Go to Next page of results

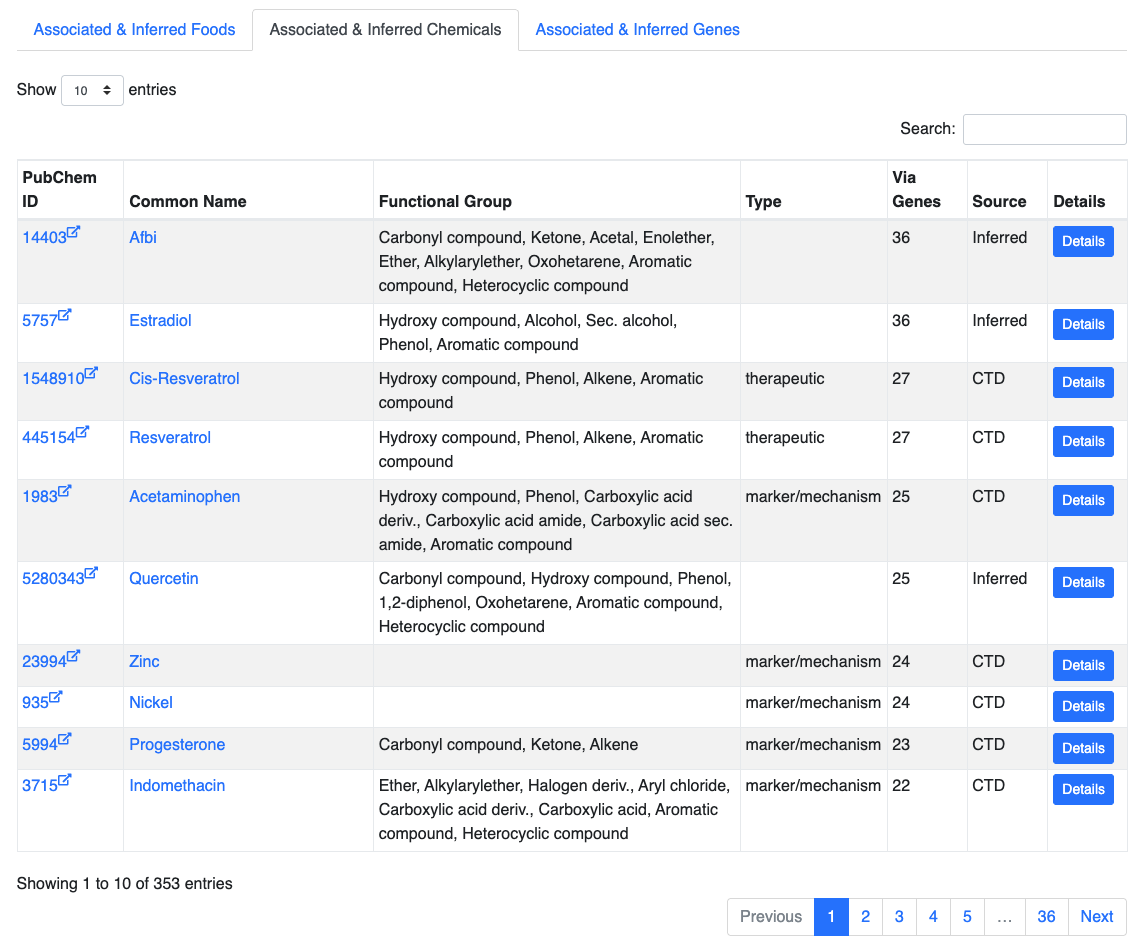click(1097, 917)
